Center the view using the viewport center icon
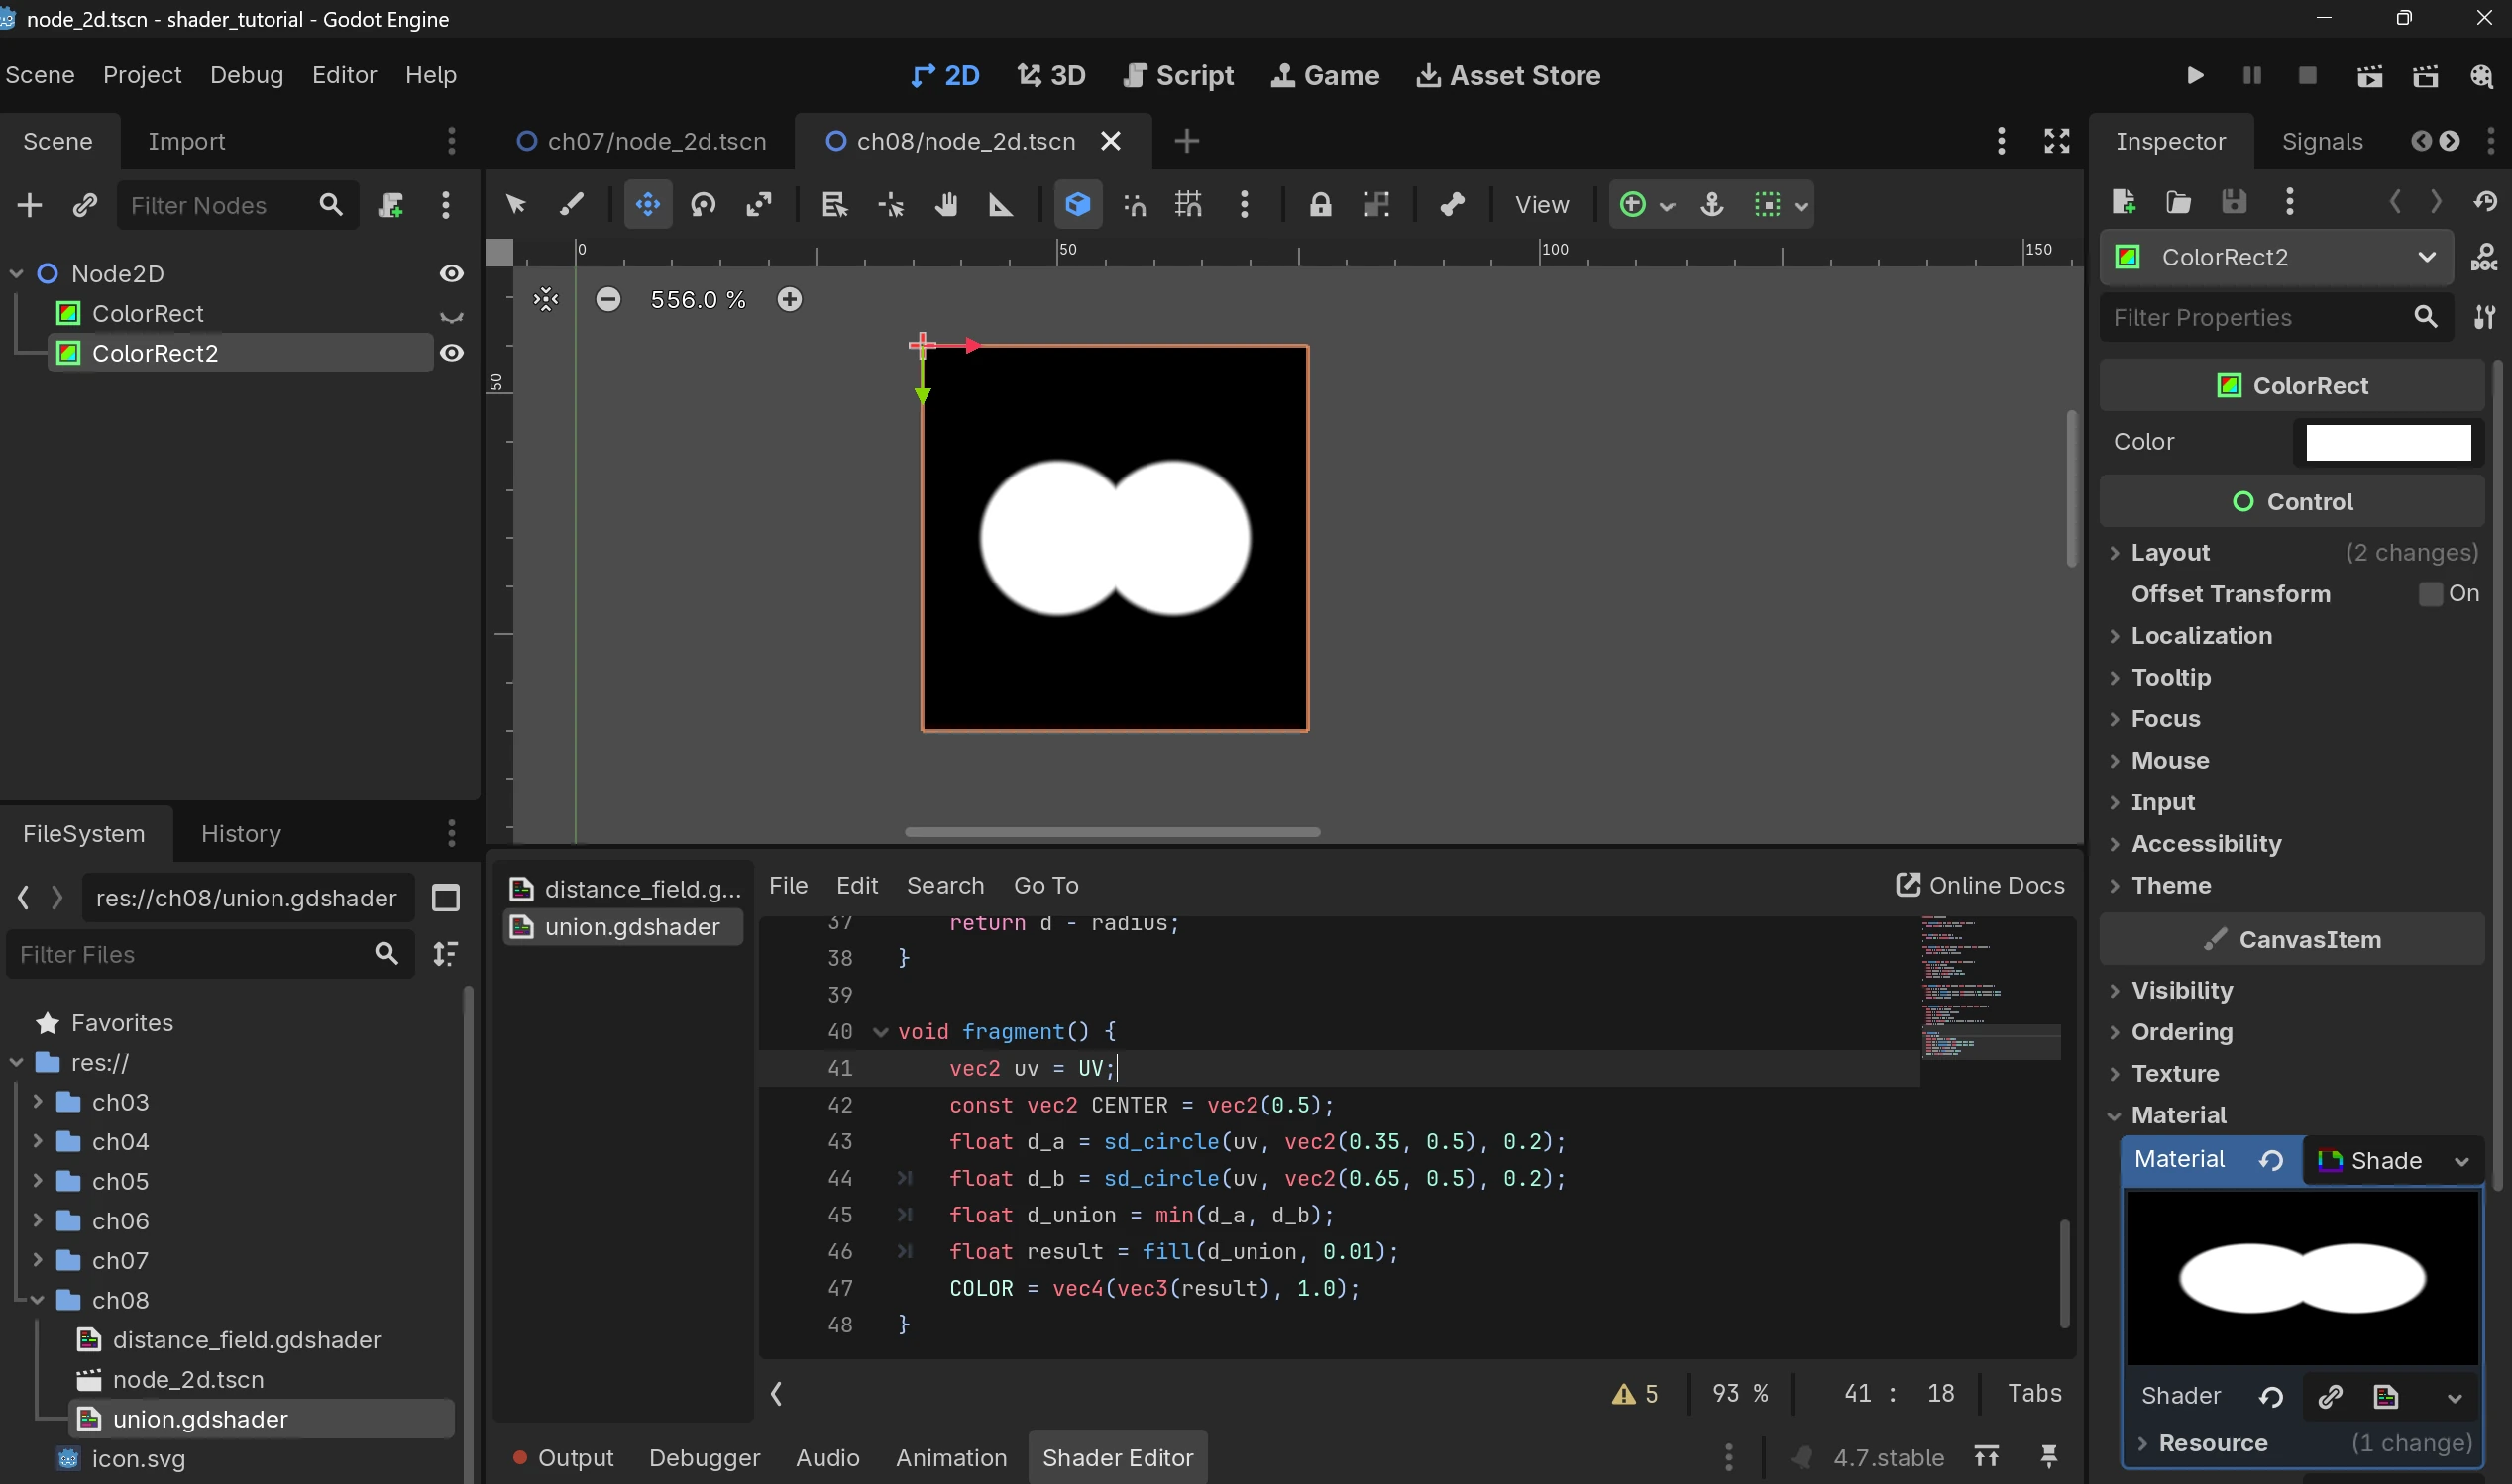The image size is (2512, 1484). [x=546, y=299]
